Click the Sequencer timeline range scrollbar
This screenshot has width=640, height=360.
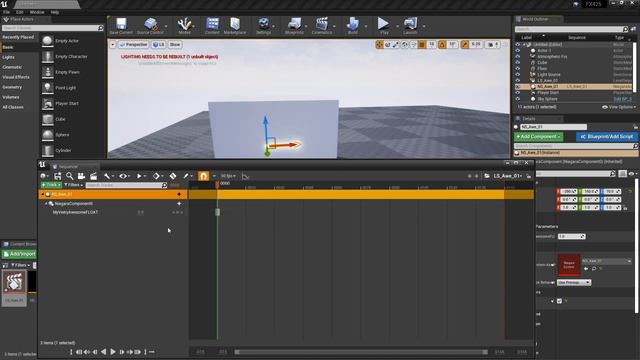pos(361,352)
